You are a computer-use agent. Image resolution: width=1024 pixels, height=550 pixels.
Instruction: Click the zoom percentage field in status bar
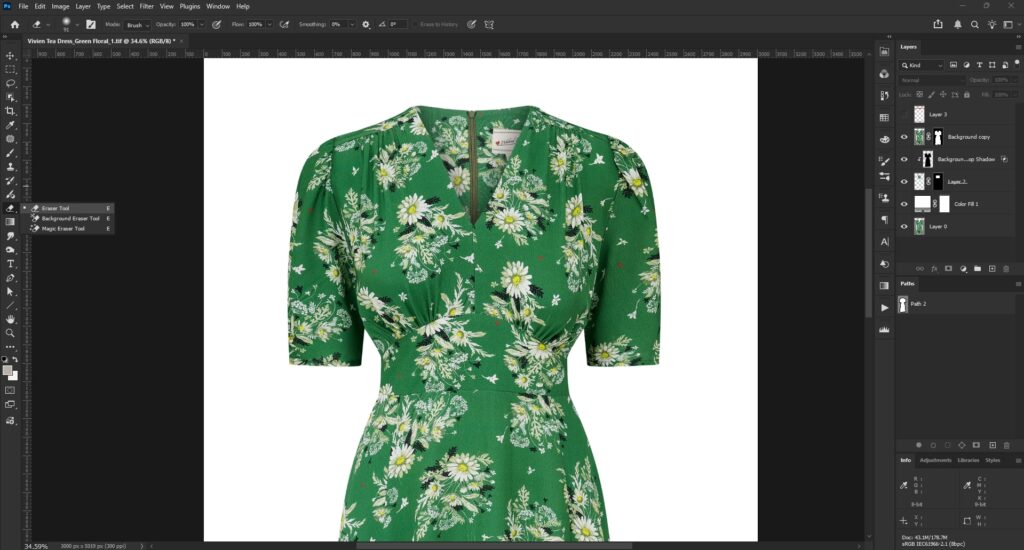coord(37,545)
